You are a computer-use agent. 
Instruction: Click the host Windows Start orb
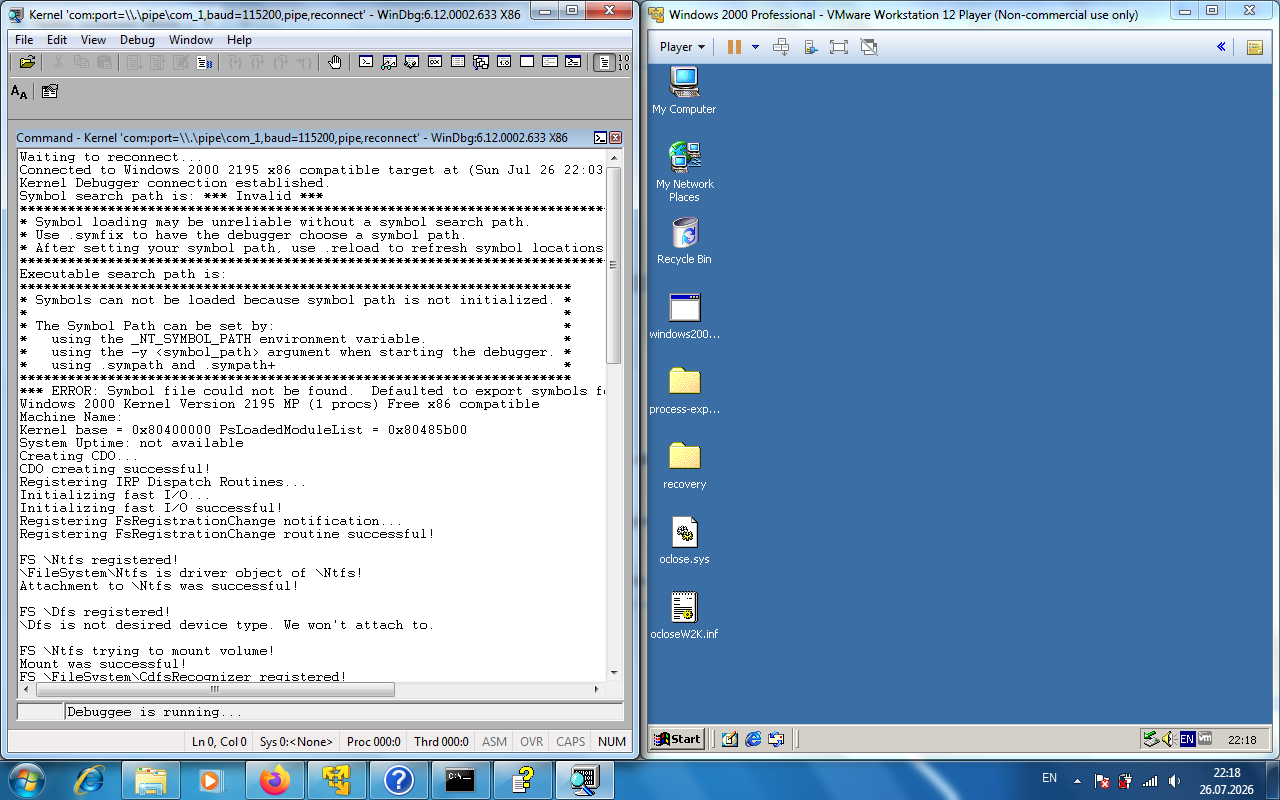tap(25, 780)
